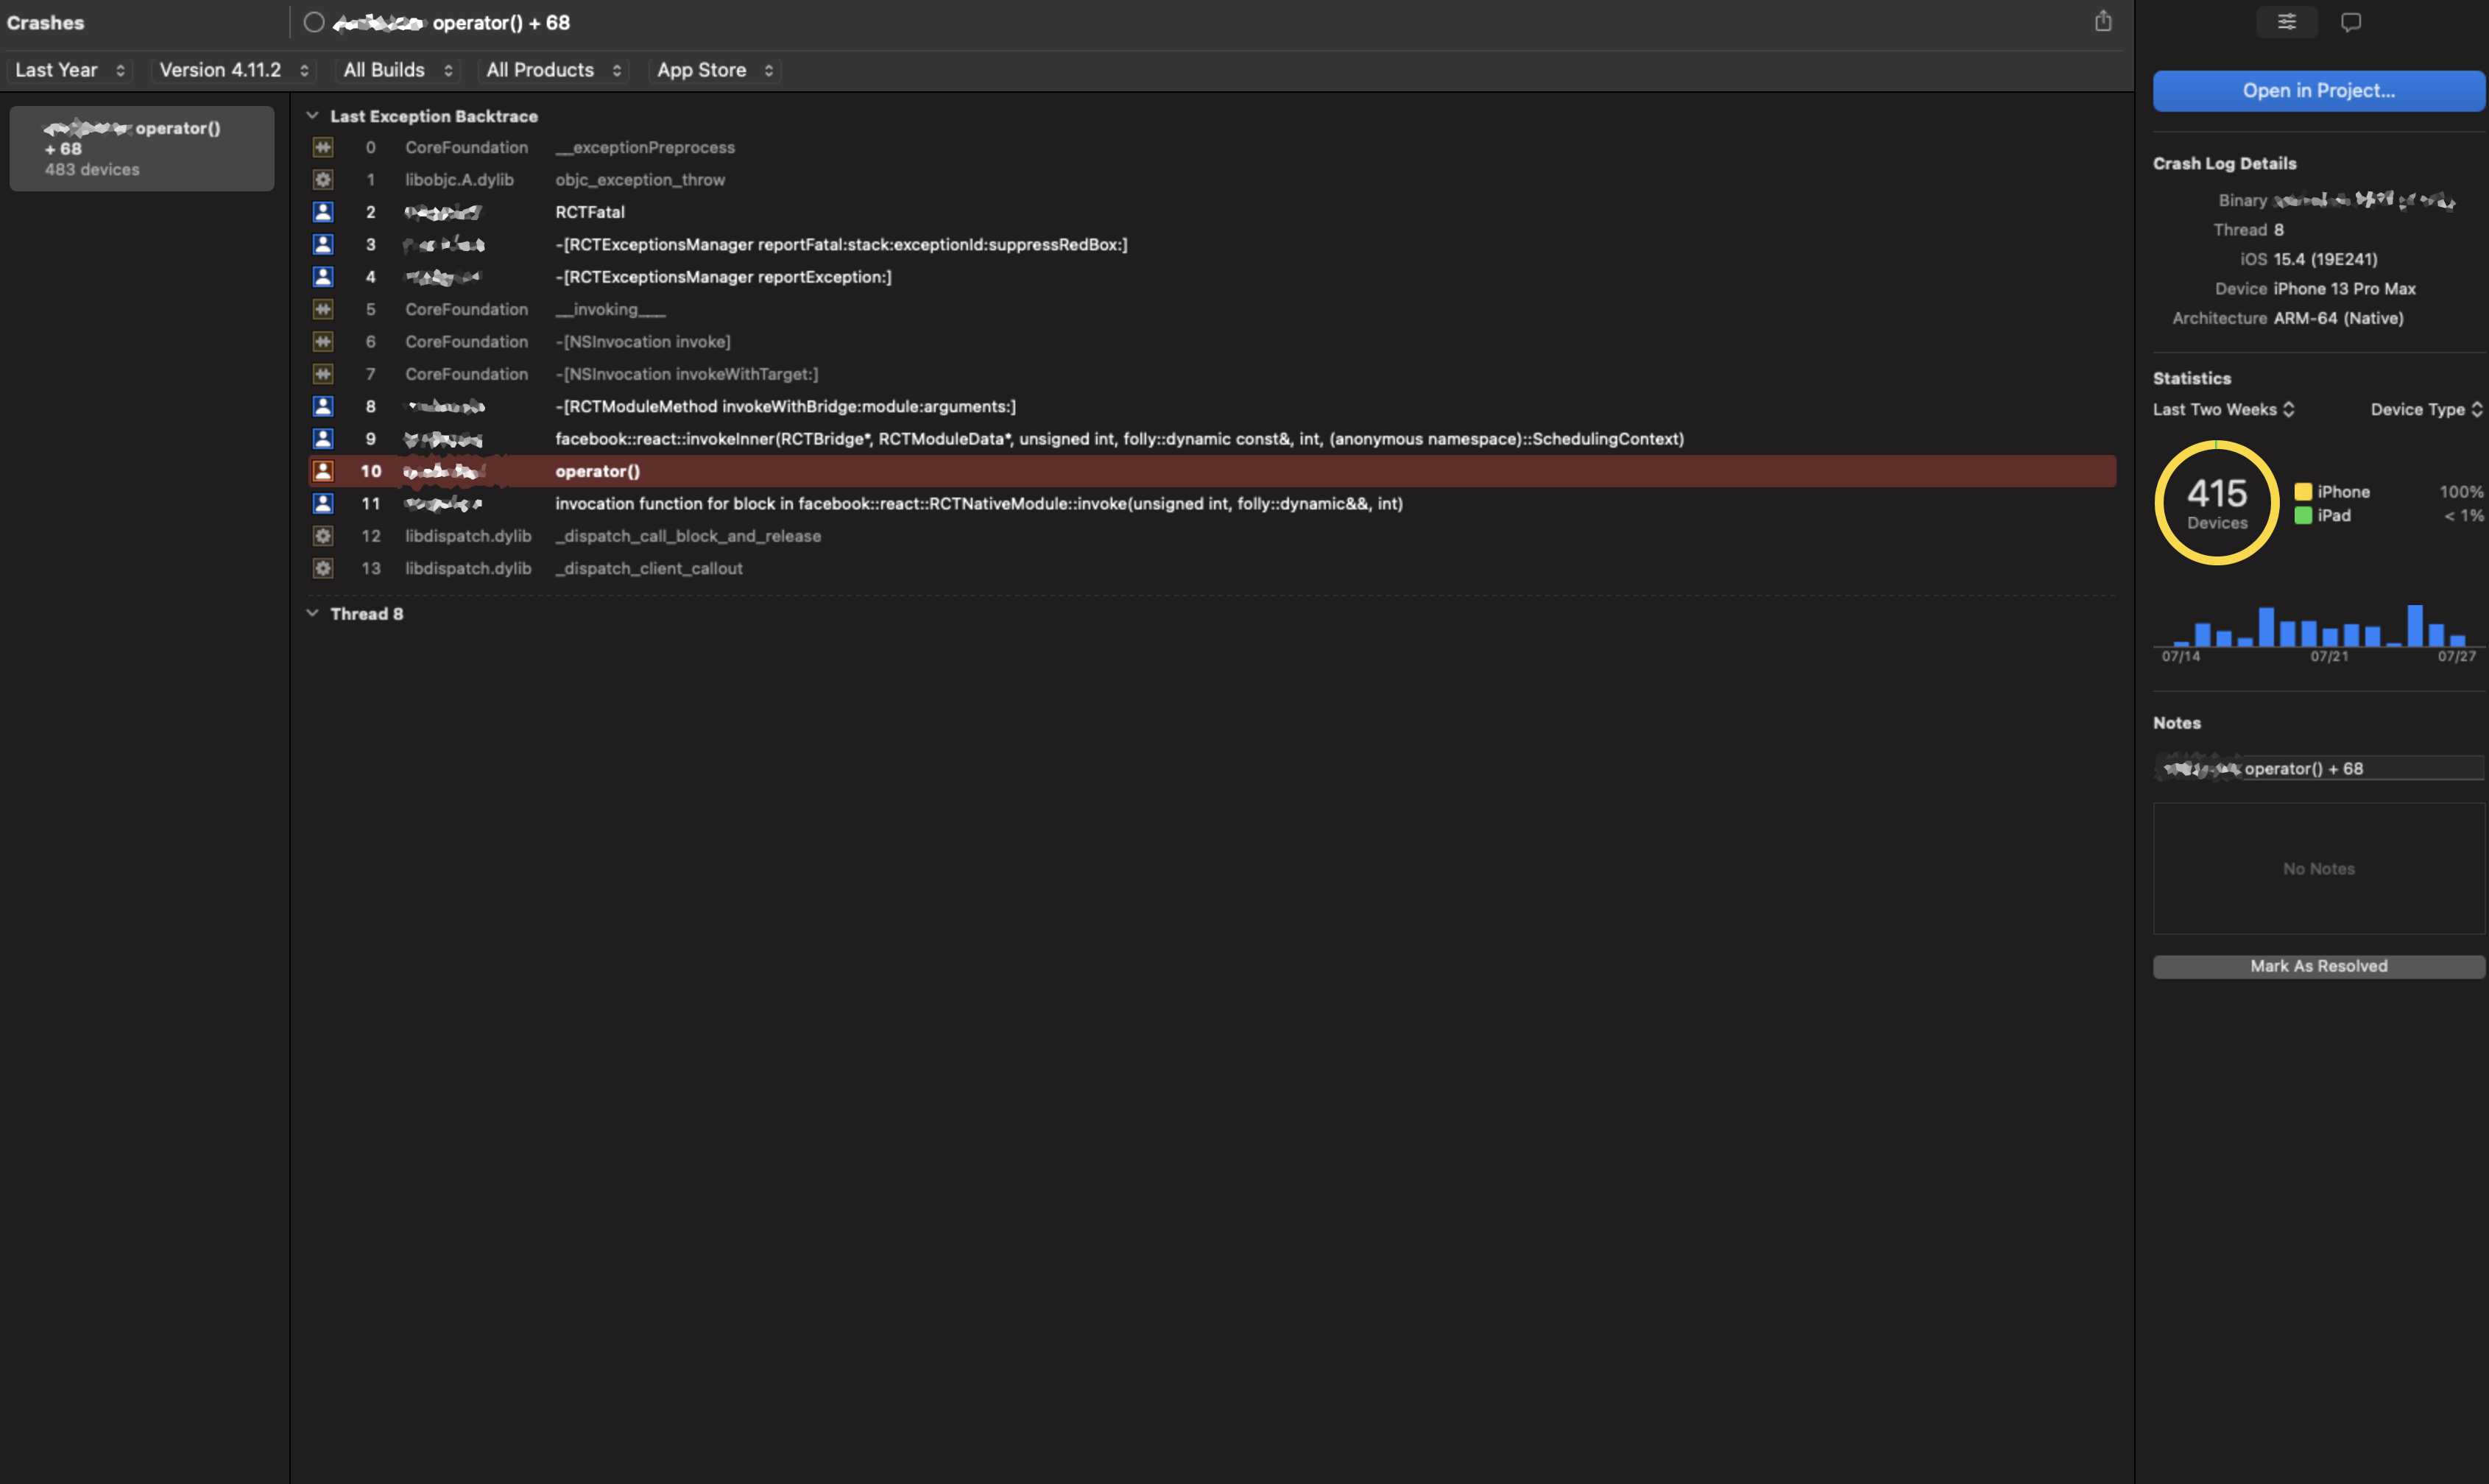Open the Device Type dropdown

click(2425, 409)
